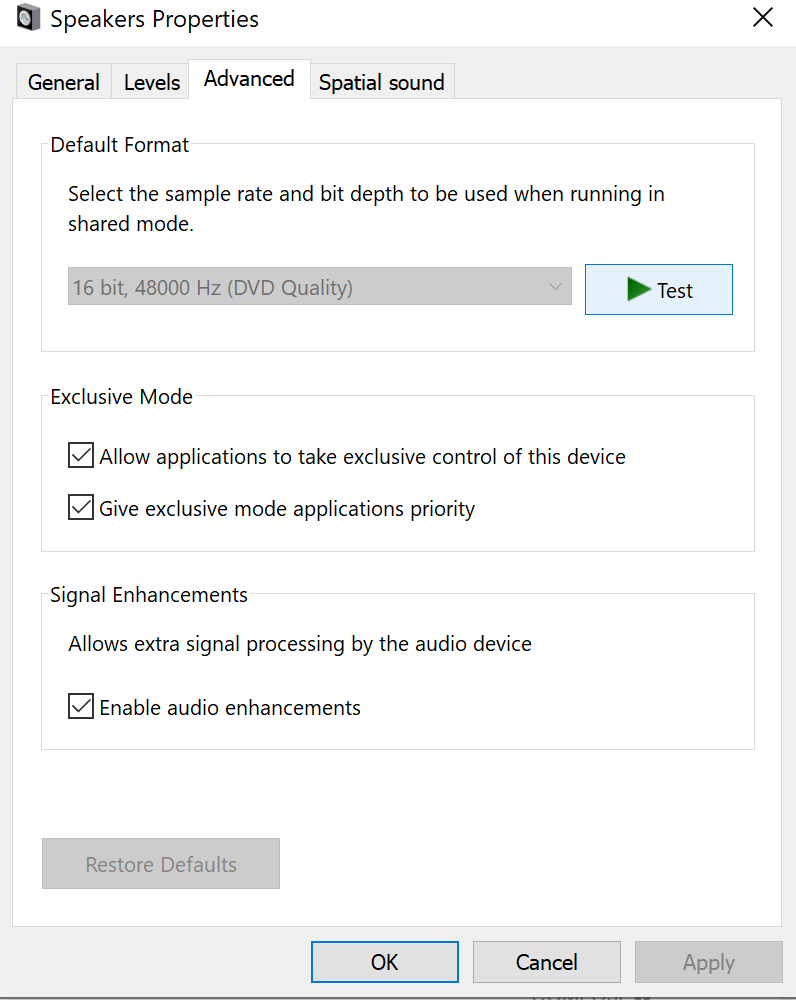Image resolution: width=796 pixels, height=1000 pixels.
Task: Click the Restore Defaults button
Action: [x=161, y=864]
